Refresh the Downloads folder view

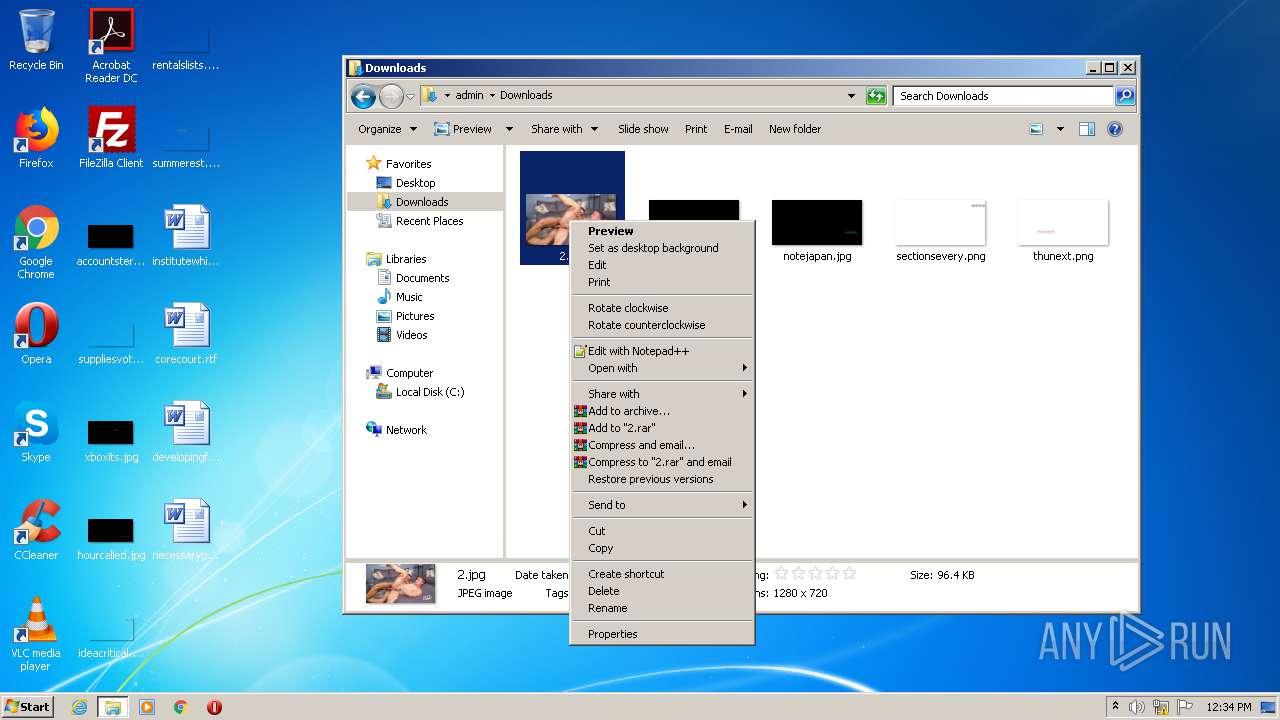pyautogui.click(x=876, y=96)
